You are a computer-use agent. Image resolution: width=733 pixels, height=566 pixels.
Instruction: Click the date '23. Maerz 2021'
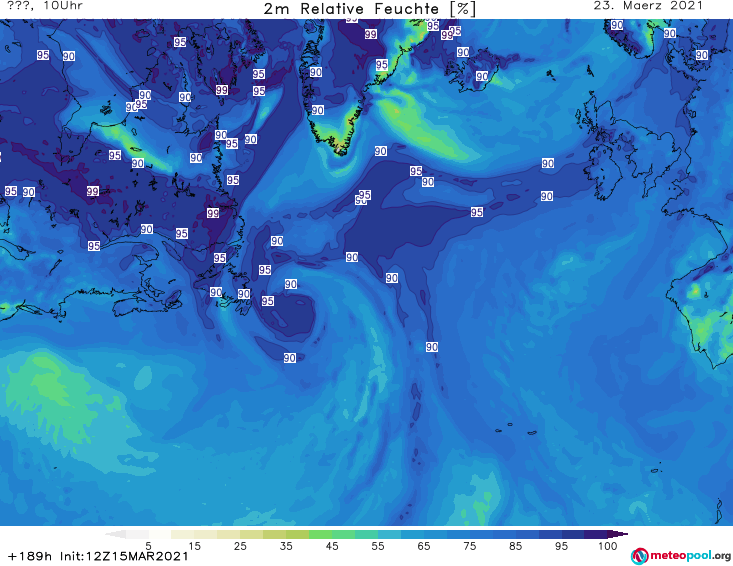(648, 6)
